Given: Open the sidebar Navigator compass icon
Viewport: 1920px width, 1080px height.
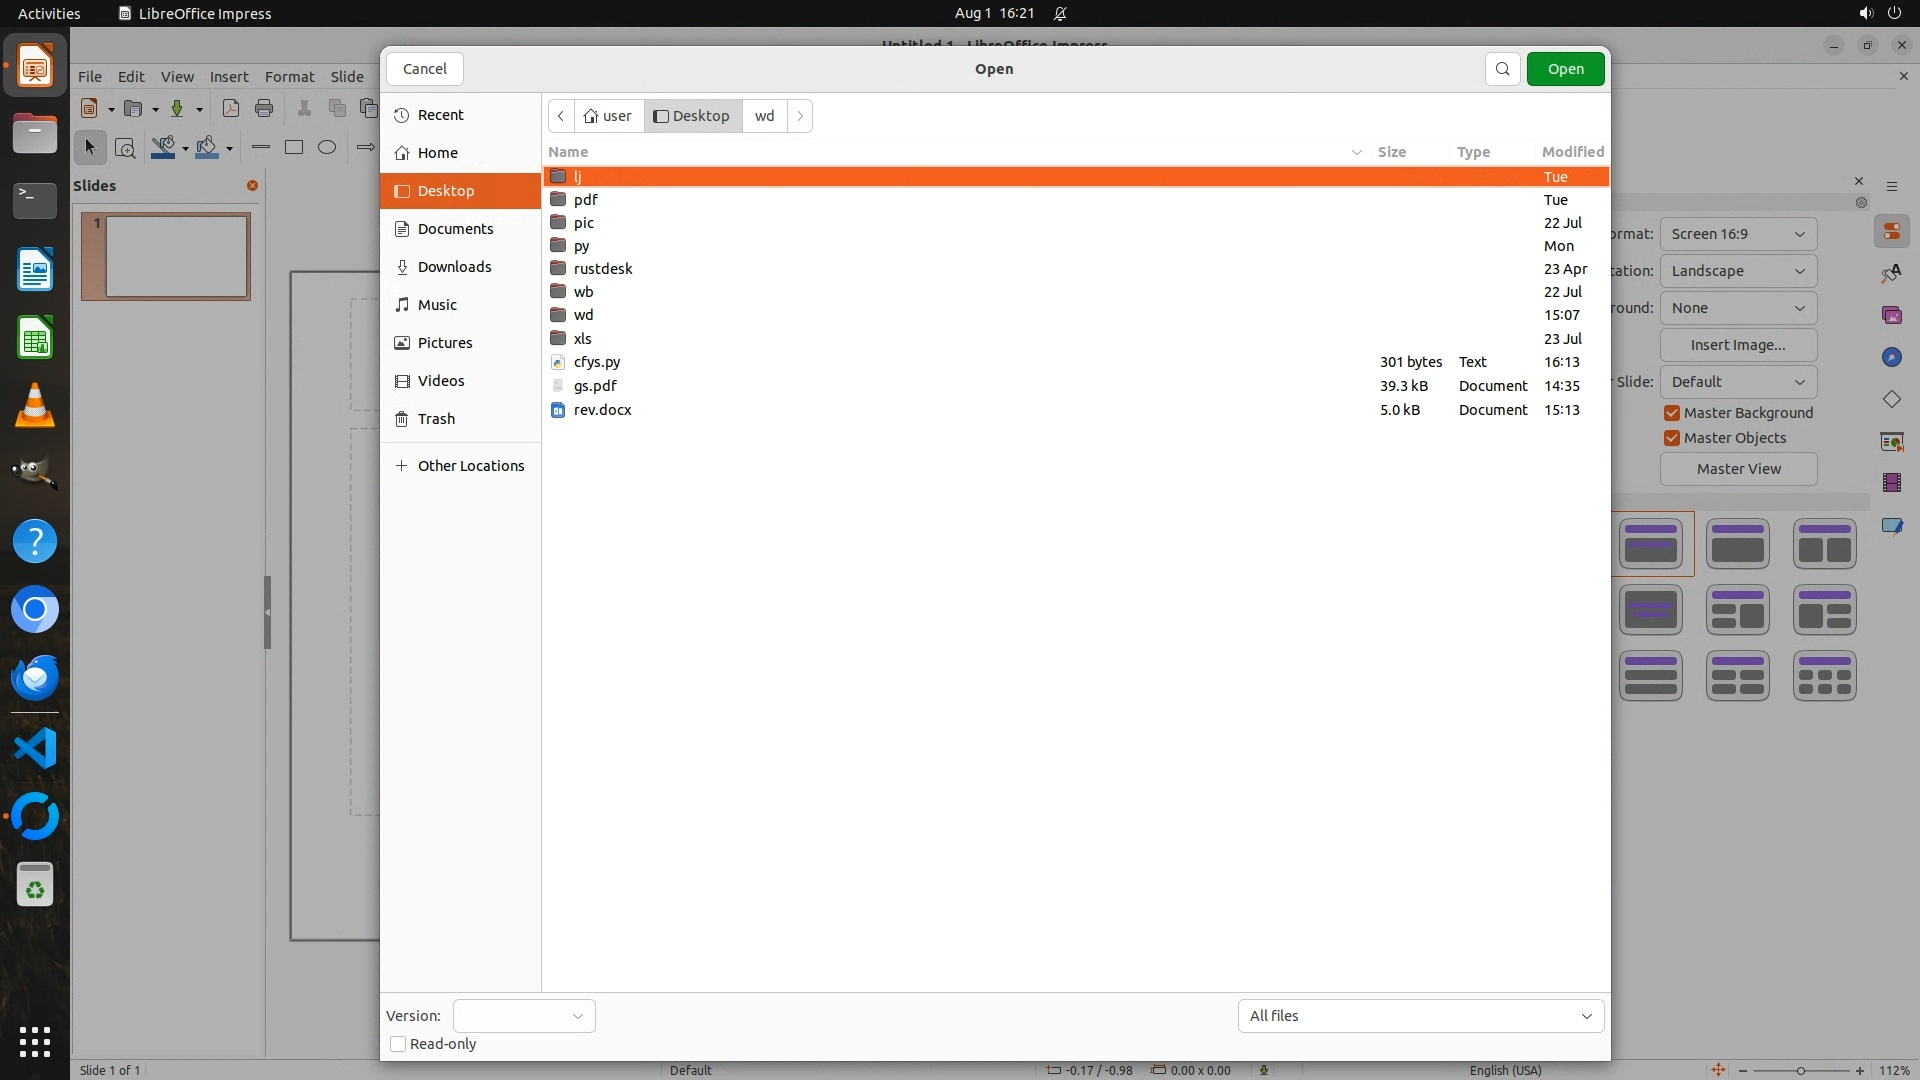Looking at the screenshot, I should click(1891, 357).
